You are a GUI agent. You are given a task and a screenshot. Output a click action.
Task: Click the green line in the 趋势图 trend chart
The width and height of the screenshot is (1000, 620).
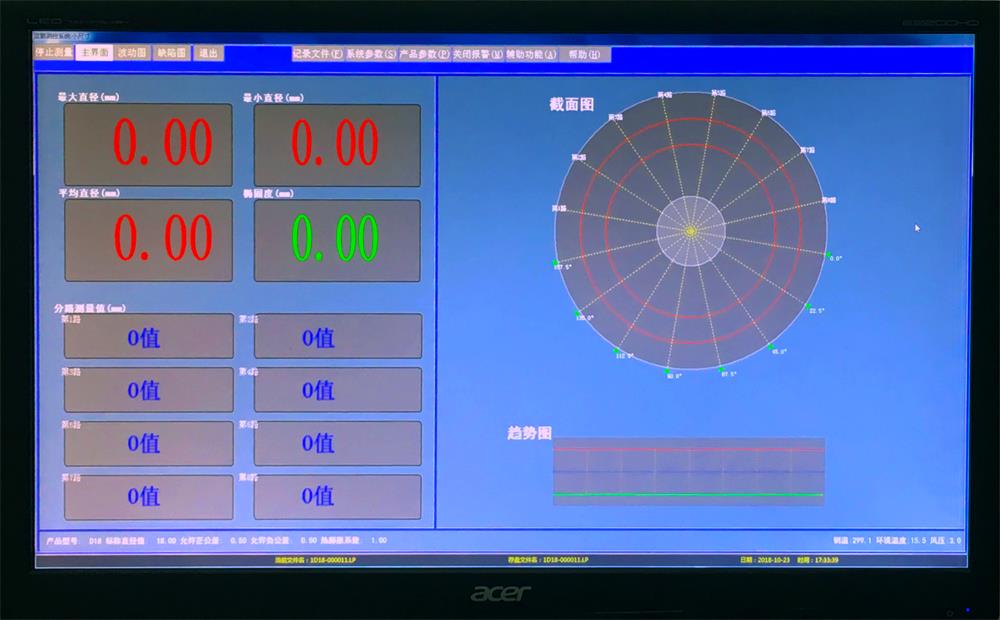coord(688,494)
